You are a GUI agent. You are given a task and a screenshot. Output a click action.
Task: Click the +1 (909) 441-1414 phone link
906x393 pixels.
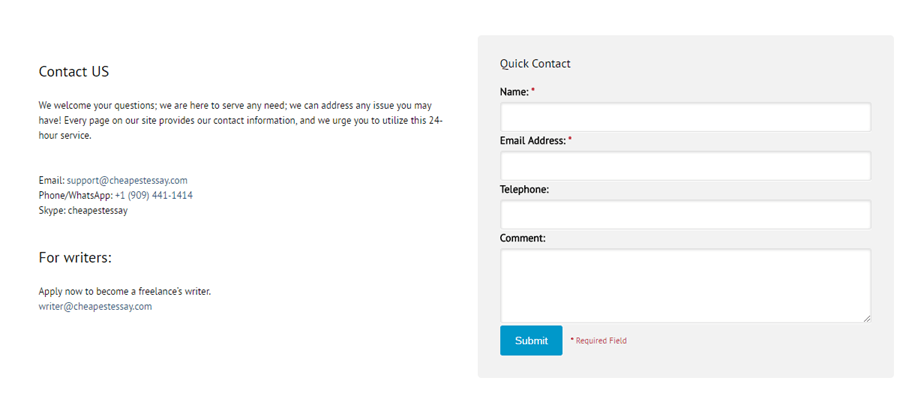154,195
